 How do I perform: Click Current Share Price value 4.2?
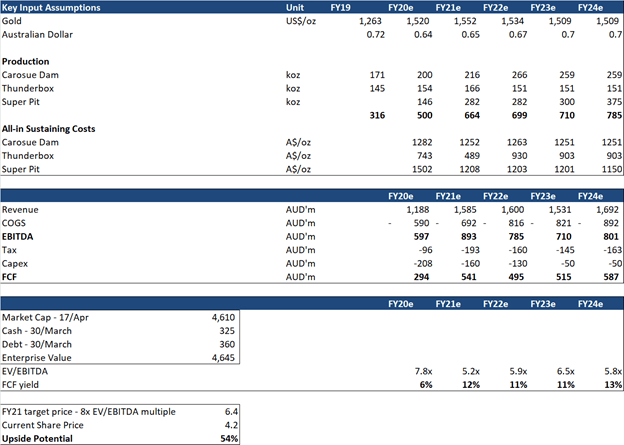[230, 424]
